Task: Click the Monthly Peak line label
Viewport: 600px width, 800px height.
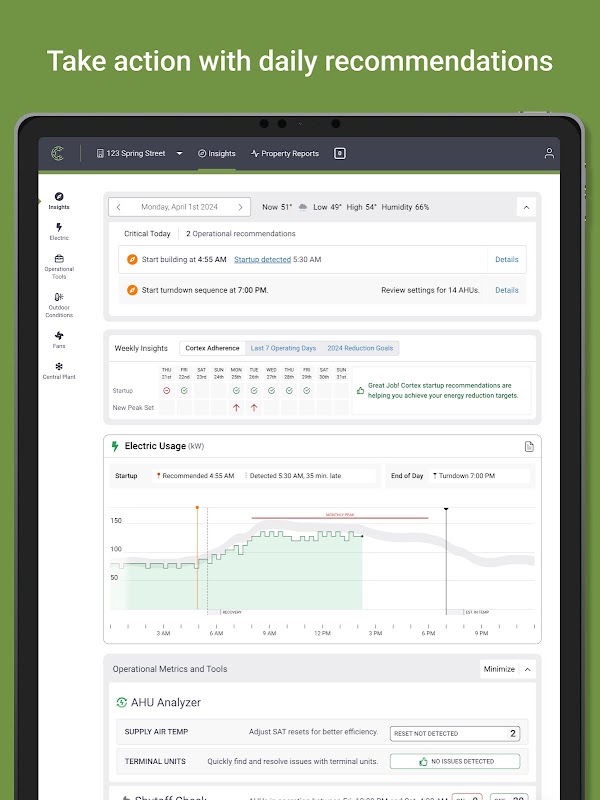Action: (340, 515)
